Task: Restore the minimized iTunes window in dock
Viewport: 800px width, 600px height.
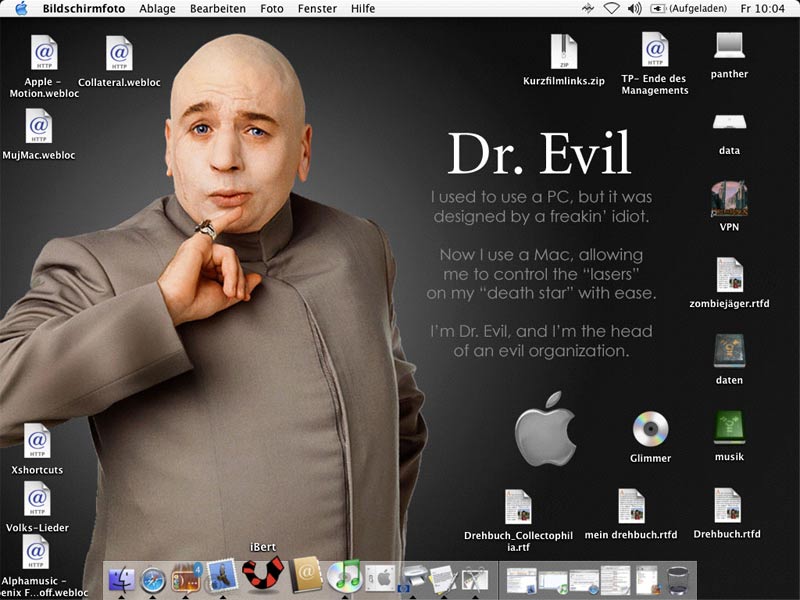Action: (x=553, y=582)
